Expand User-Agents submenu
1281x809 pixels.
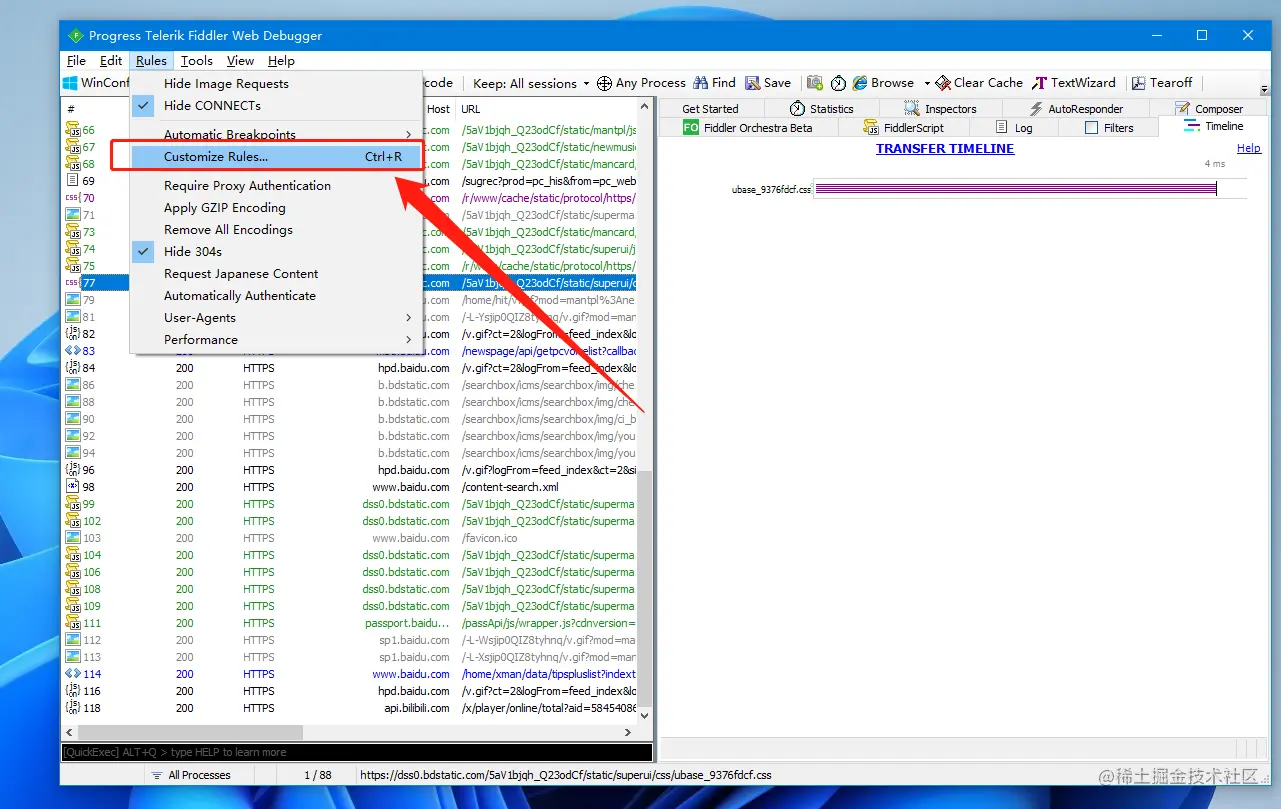pos(275,318)
